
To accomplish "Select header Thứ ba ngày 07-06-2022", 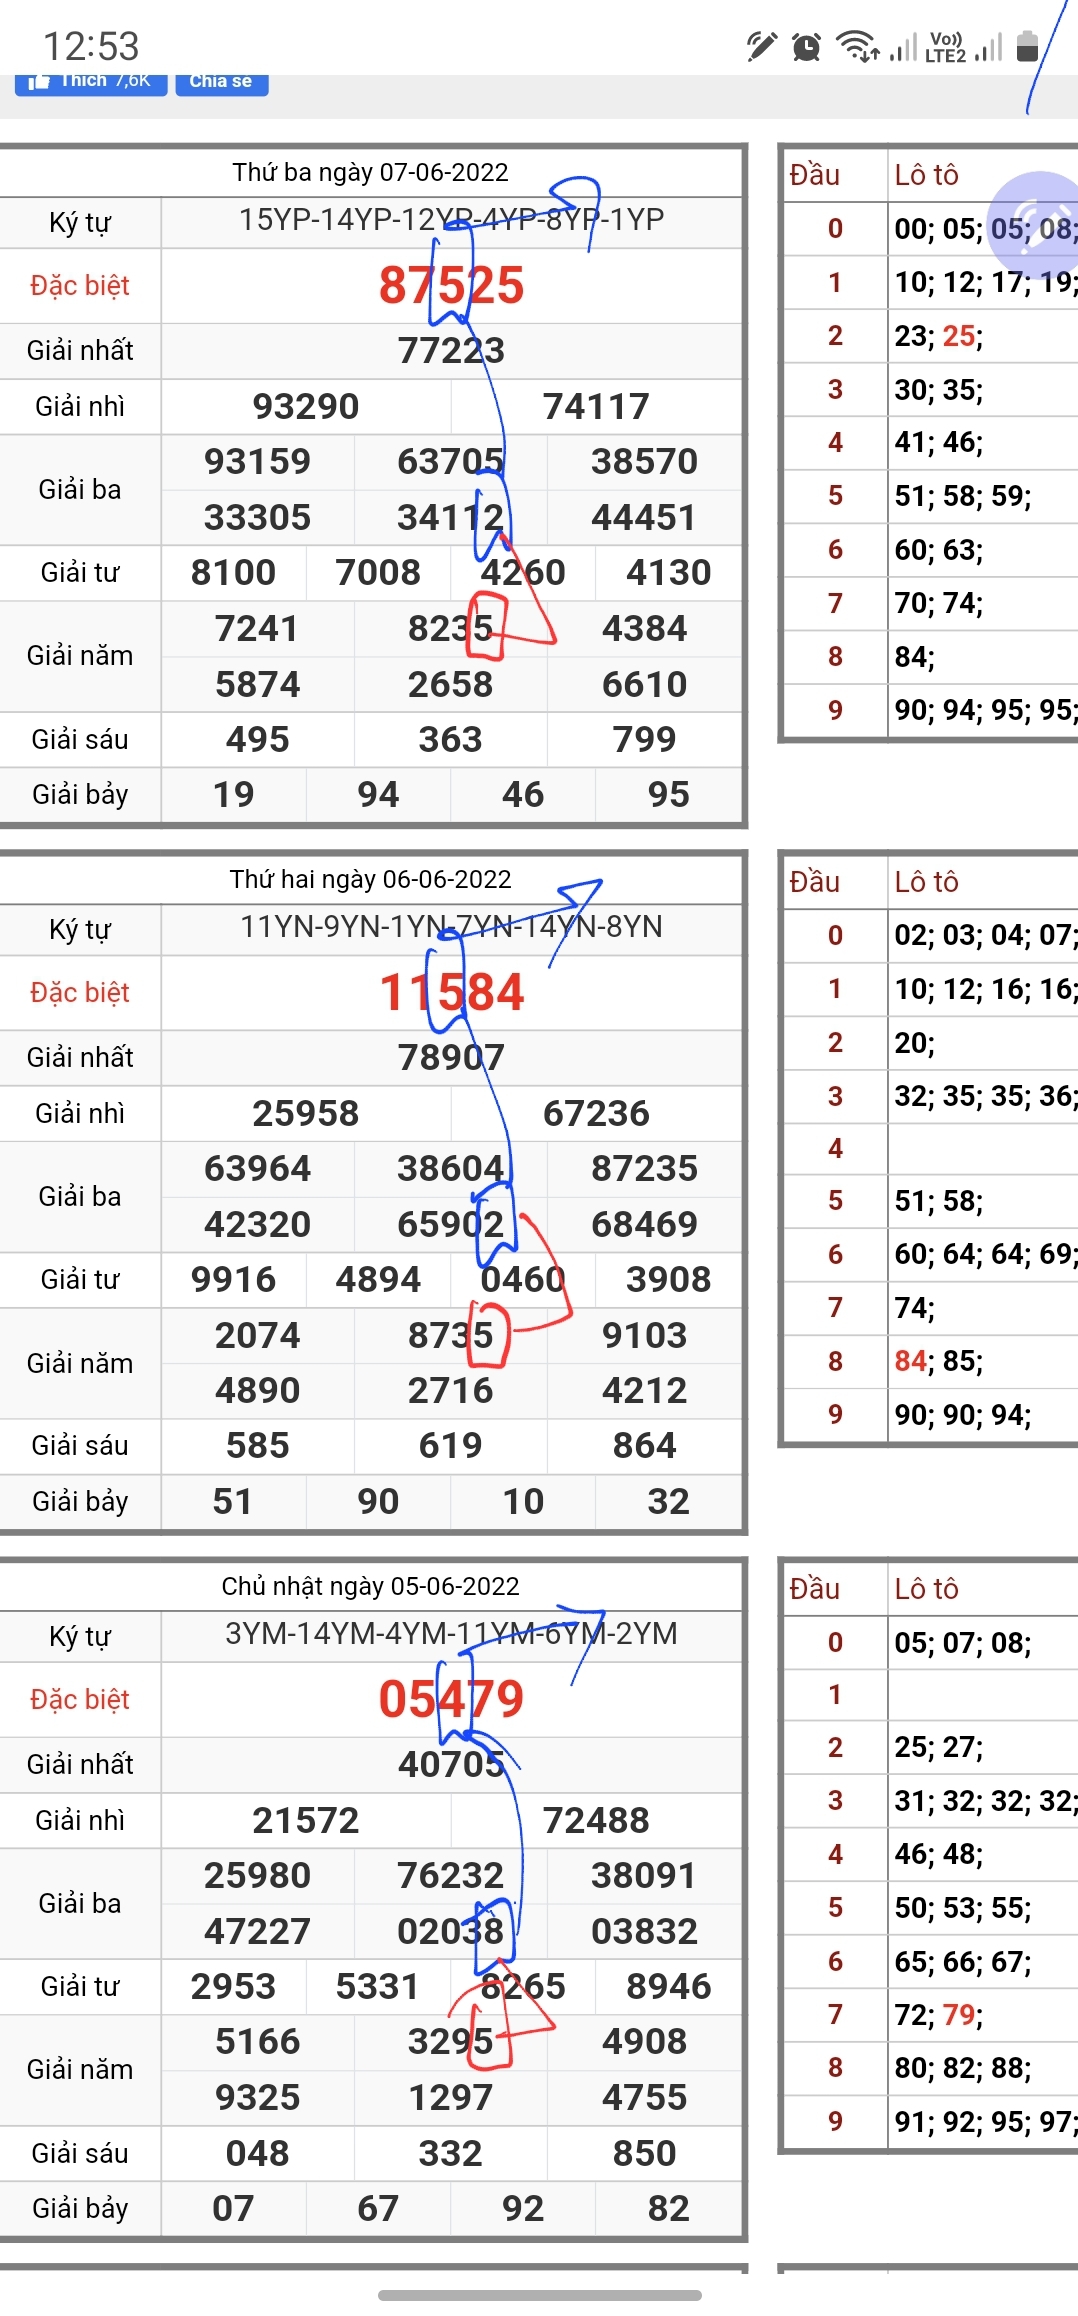I will tap(371, 172).
